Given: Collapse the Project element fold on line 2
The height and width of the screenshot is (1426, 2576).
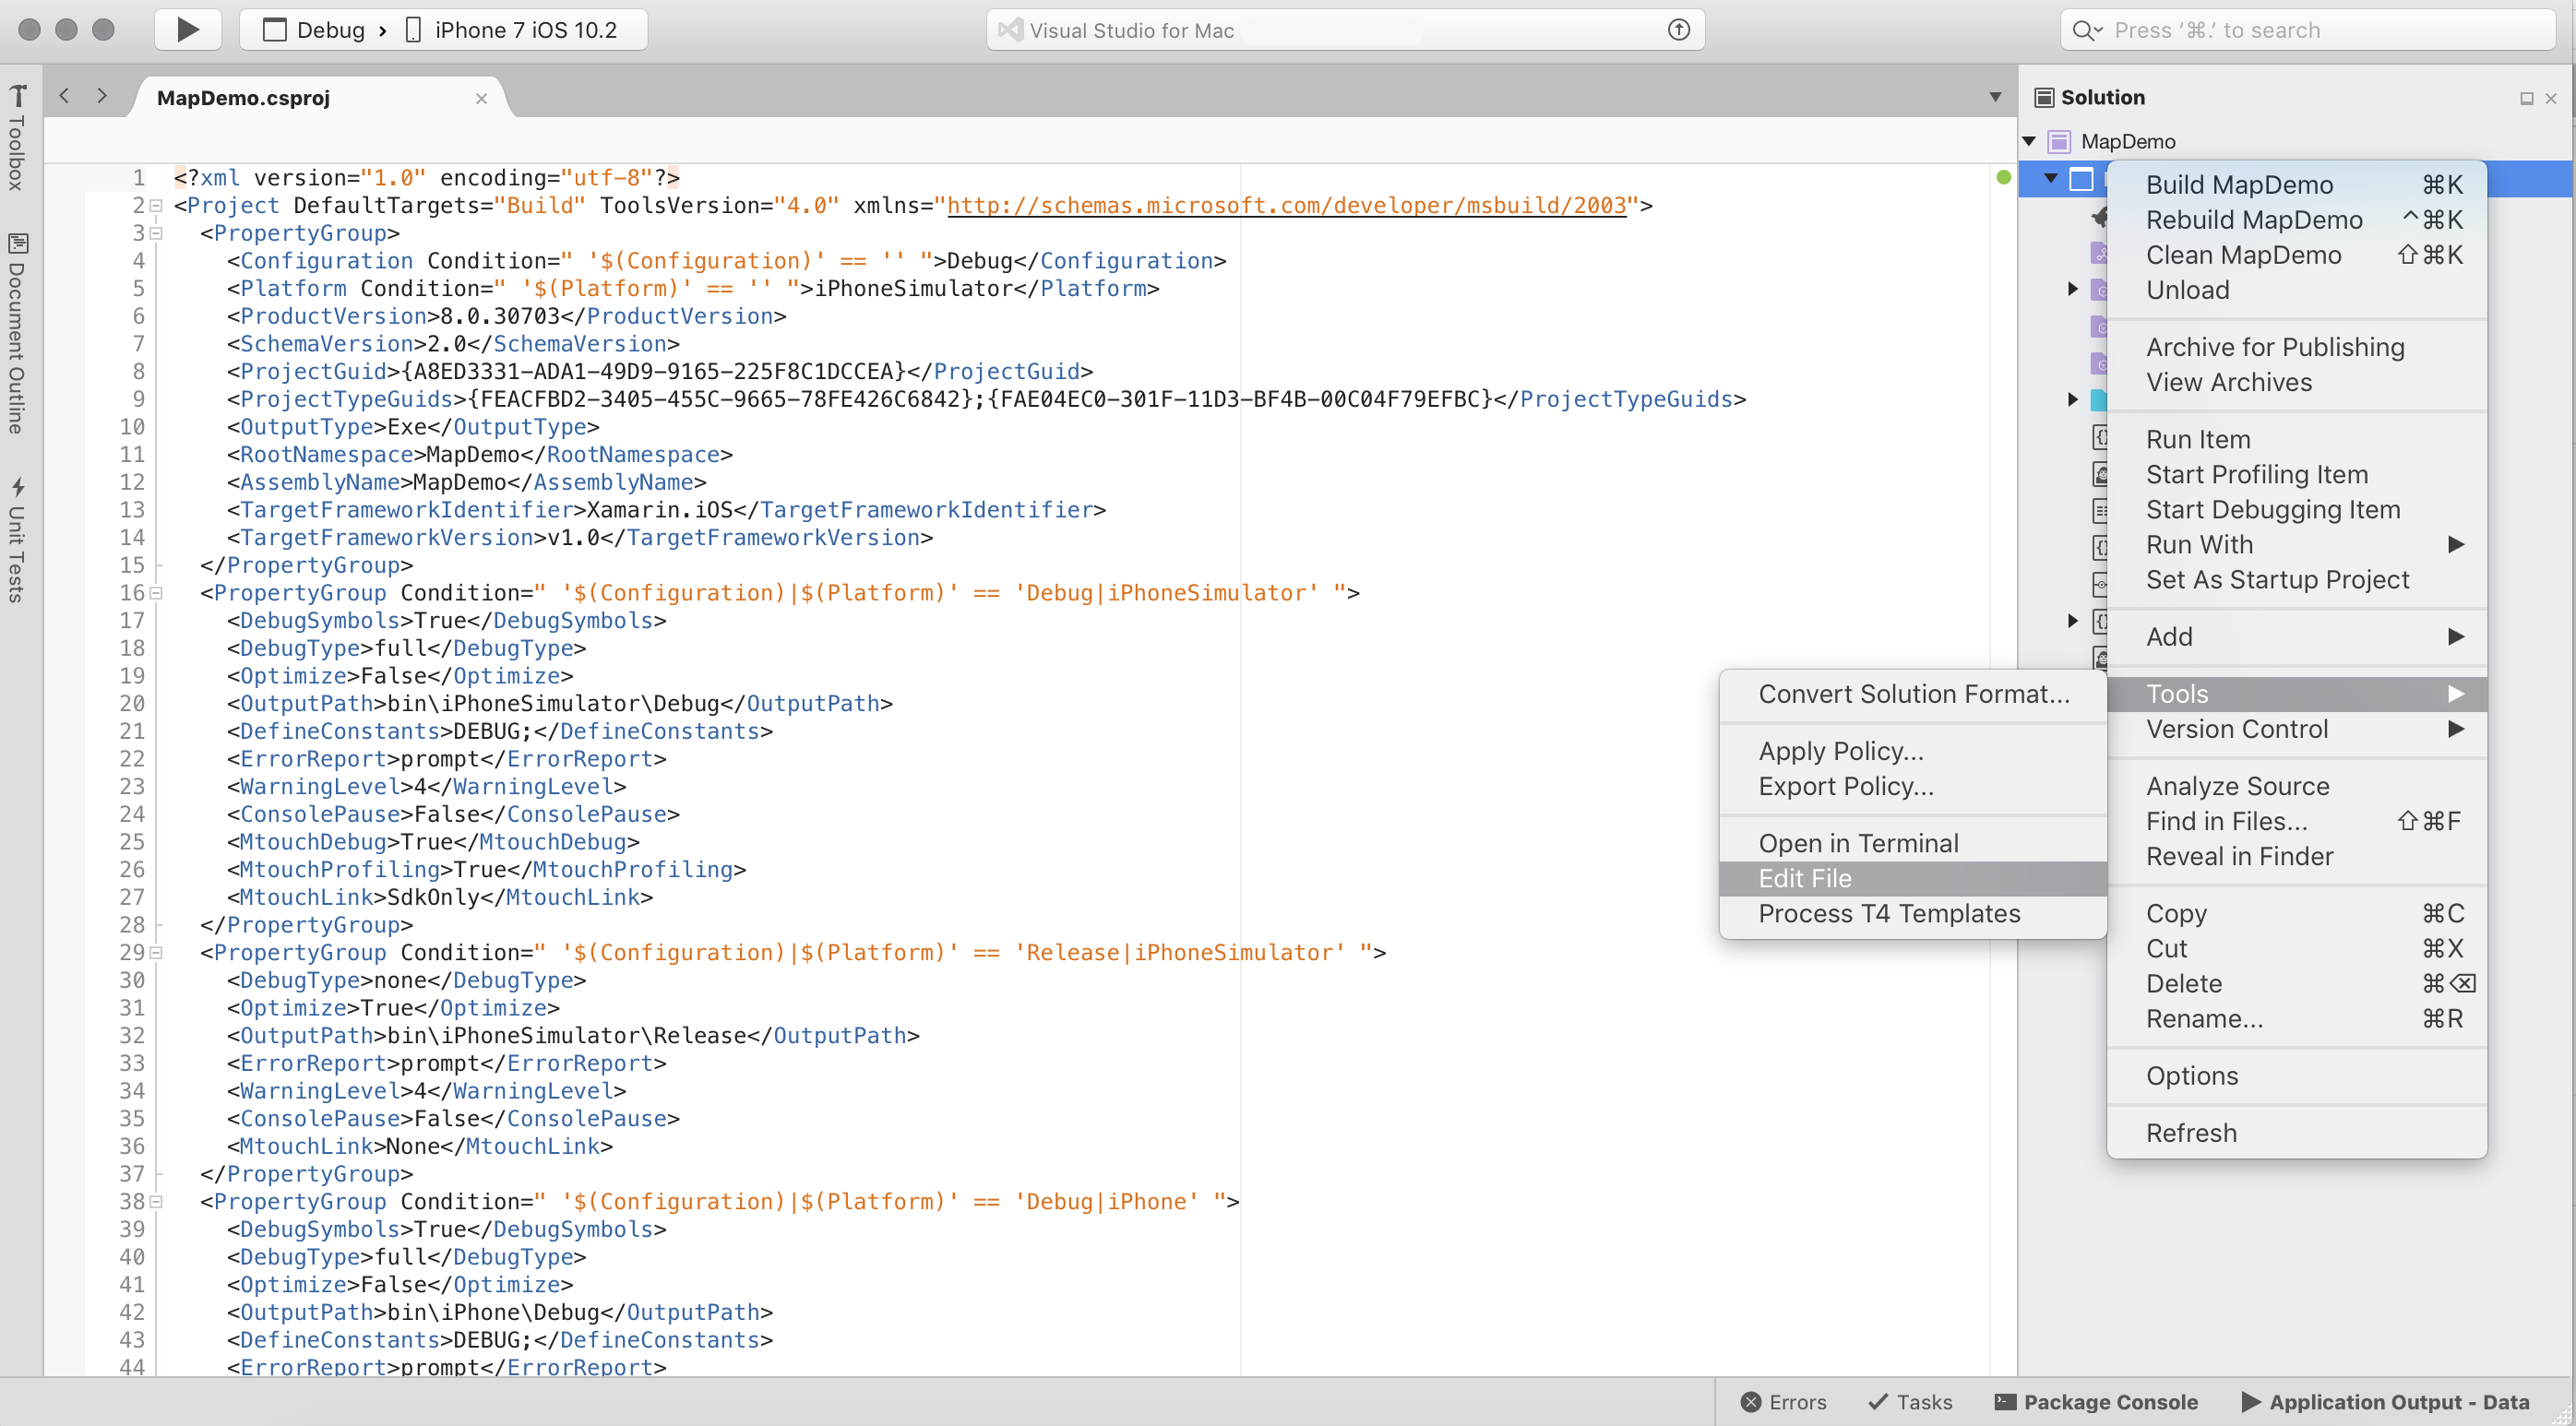Looking at the screenshot, I should (x=156, y=206).
